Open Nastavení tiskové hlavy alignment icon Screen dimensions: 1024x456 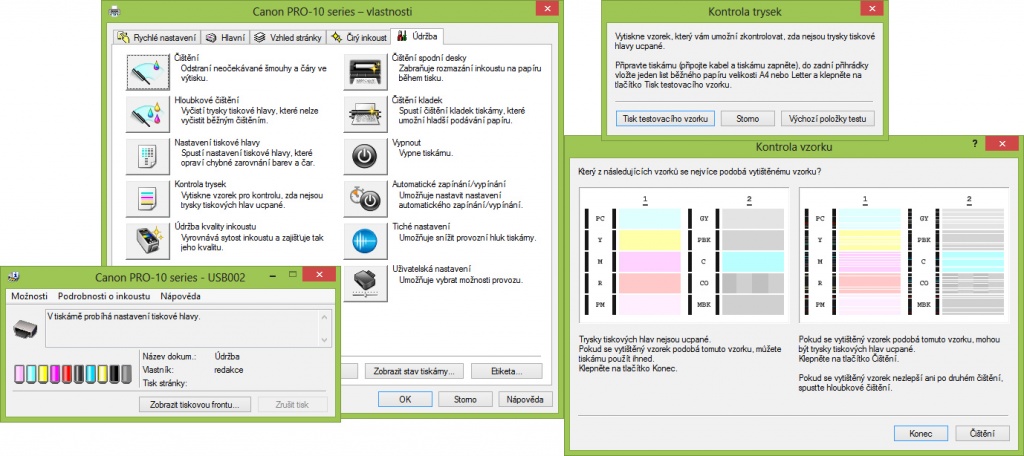click(147, 157)
